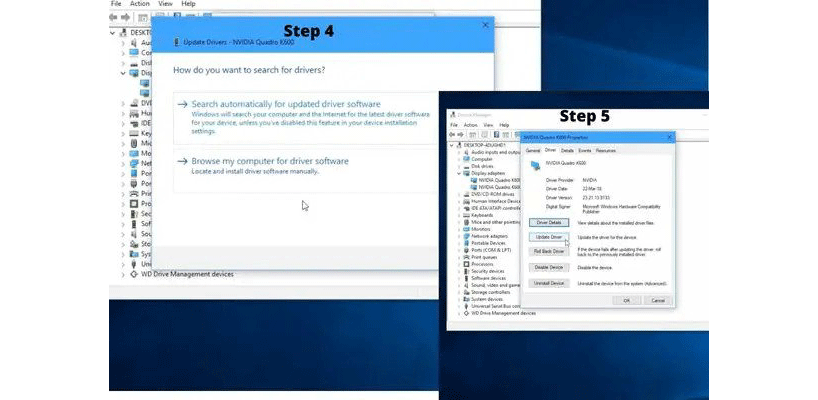This screenshot has width=818, height=400.
Task: Switch to Details tab in Properties dialog
Action: click(567, 150)
